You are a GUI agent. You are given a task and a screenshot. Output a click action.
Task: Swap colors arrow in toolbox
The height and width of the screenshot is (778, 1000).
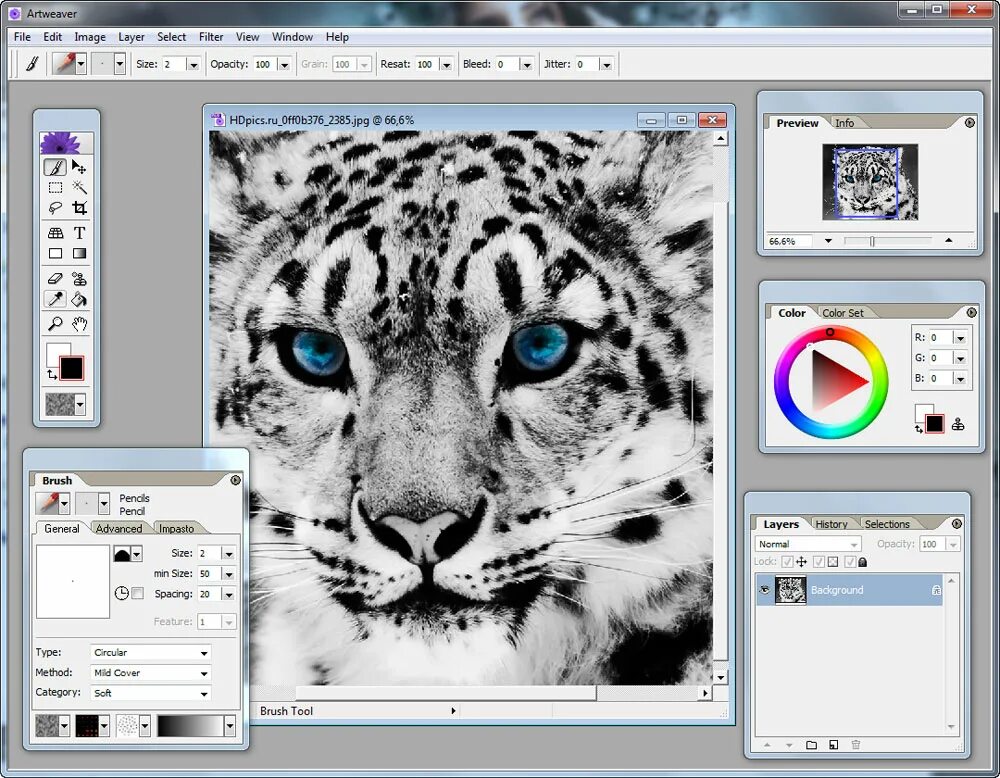(52, 375)
